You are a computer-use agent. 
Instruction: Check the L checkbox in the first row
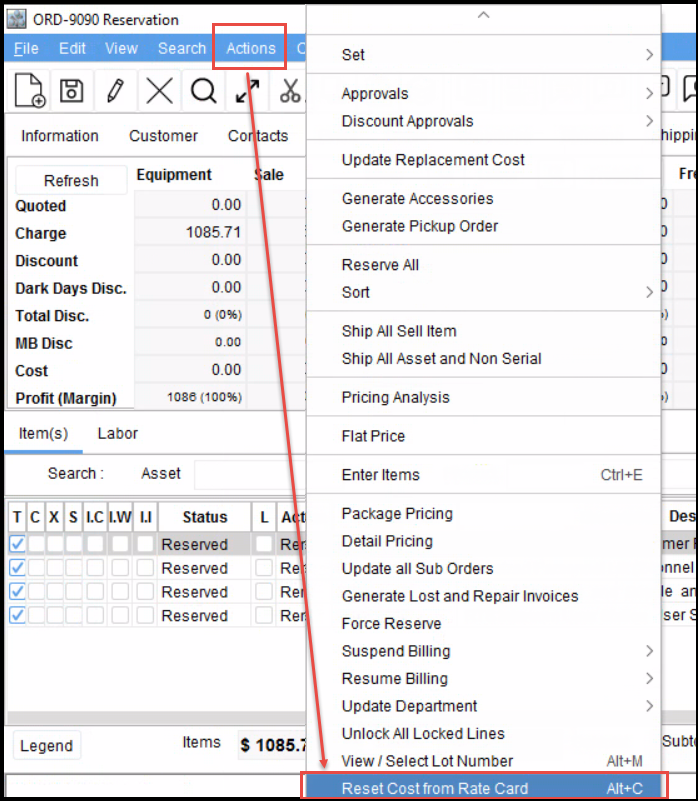click(264, 544)
